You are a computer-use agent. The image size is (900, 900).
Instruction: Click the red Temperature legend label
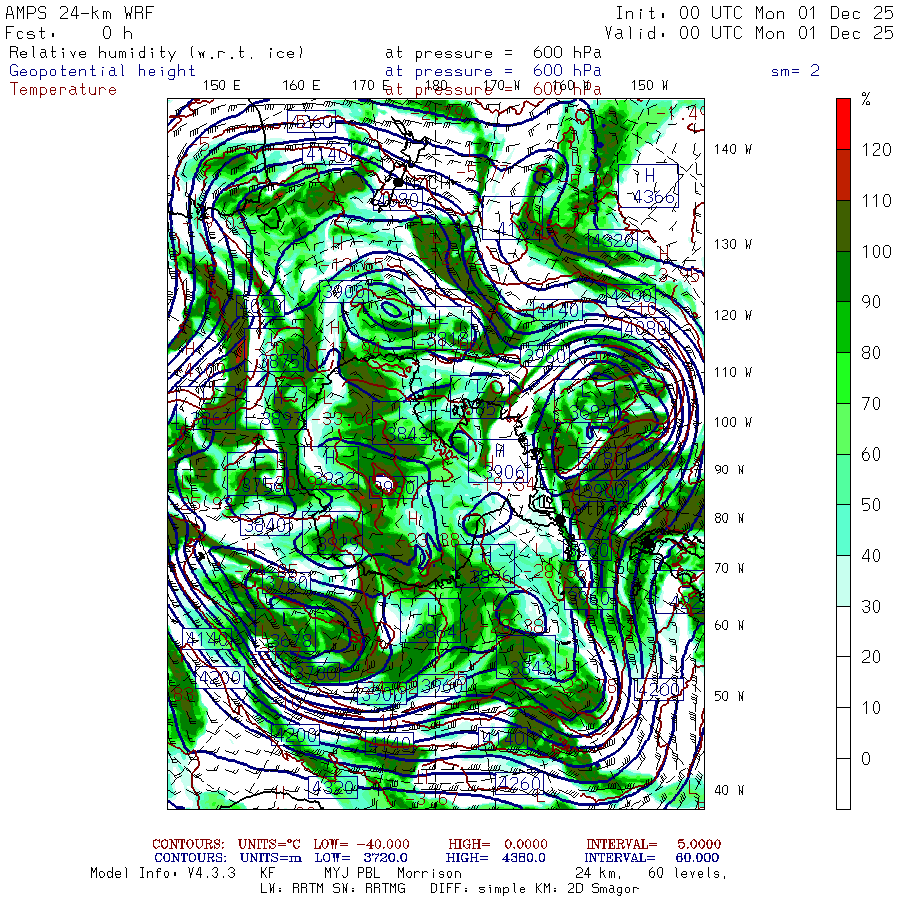pos(63,89)
